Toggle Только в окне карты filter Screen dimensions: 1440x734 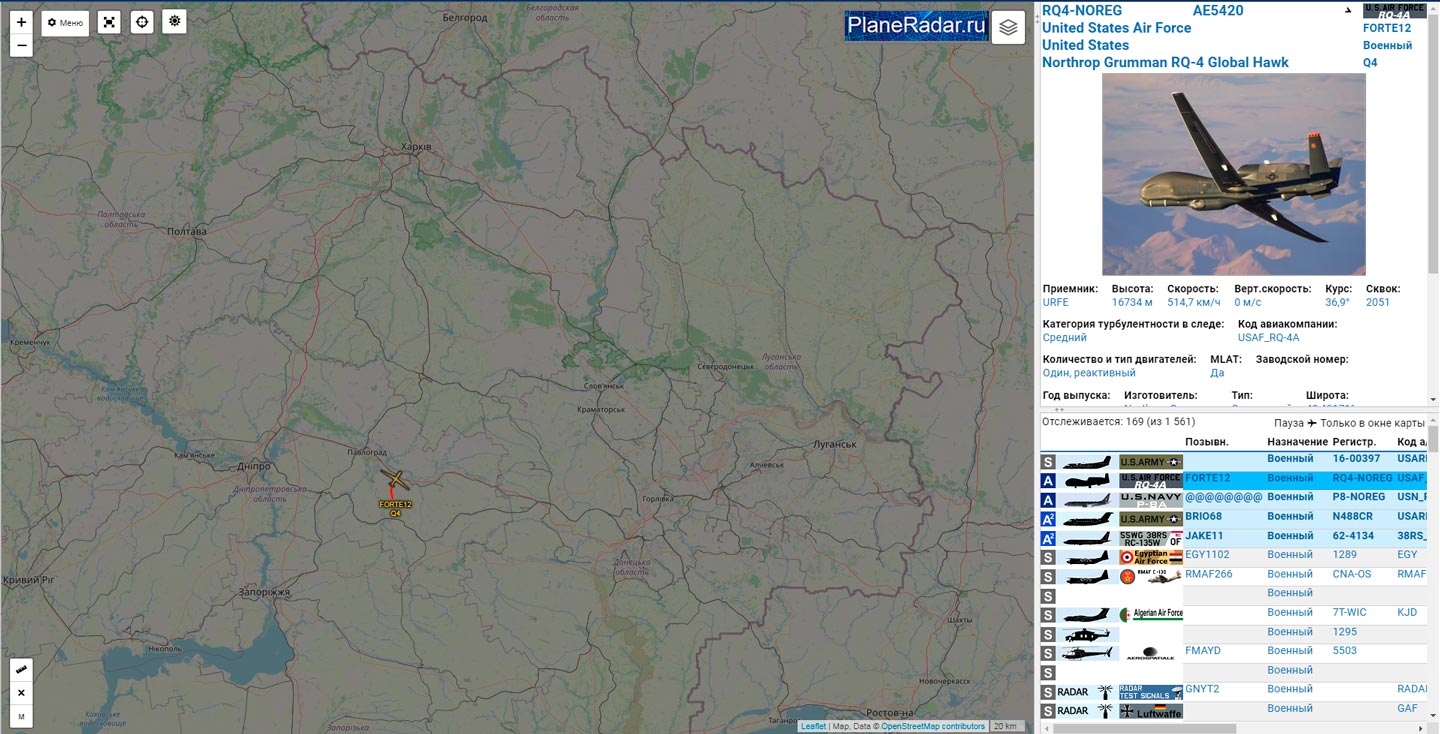tap(1372, 423)
